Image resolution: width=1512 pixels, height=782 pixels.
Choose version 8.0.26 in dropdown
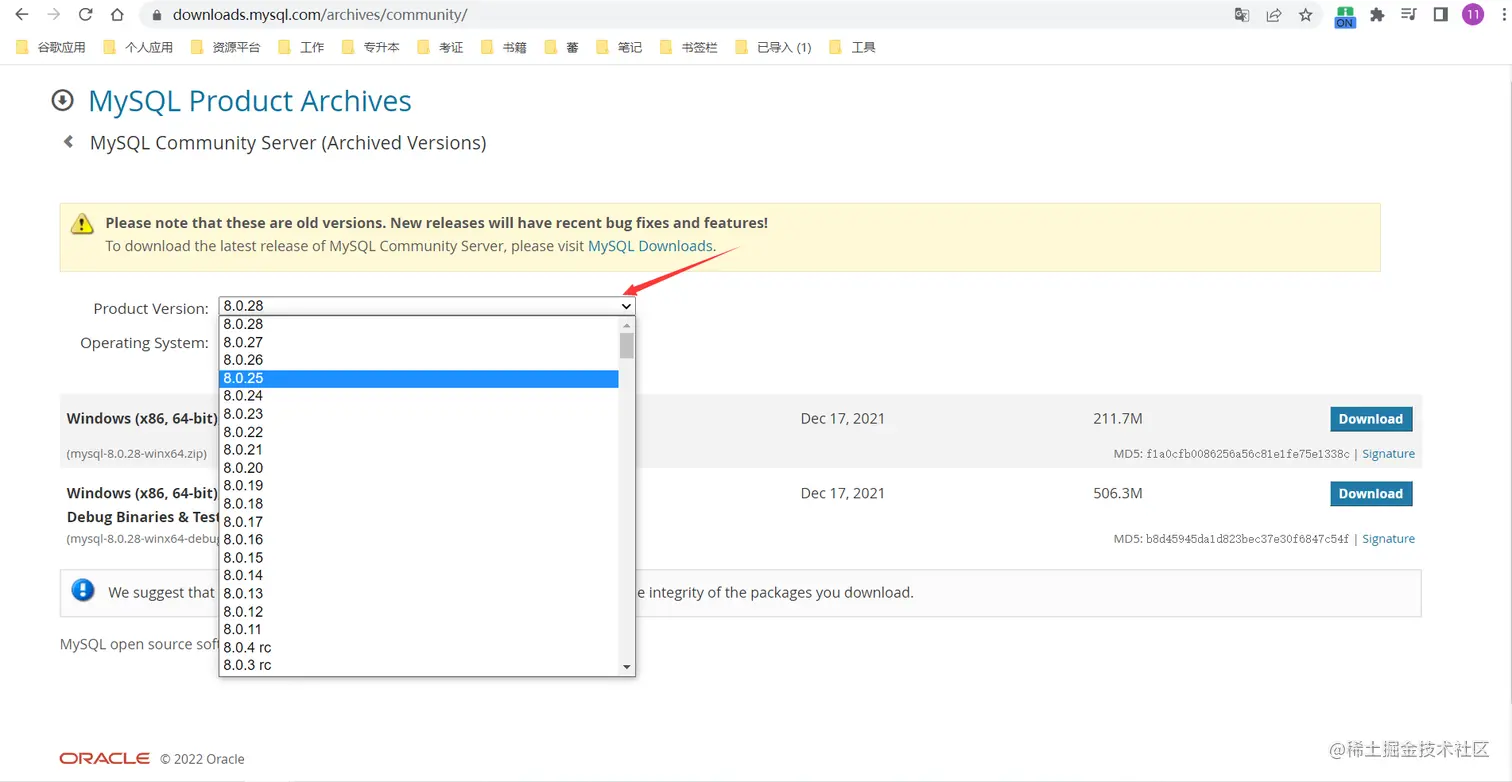pyautogui.click(x=419, y=360)
